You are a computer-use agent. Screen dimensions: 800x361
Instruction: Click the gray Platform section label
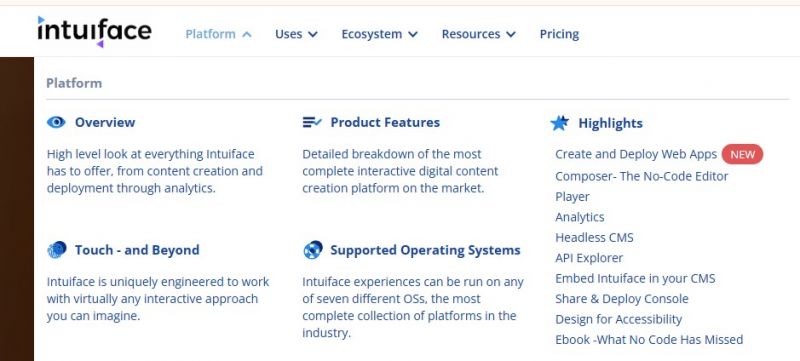click(74, 83)
